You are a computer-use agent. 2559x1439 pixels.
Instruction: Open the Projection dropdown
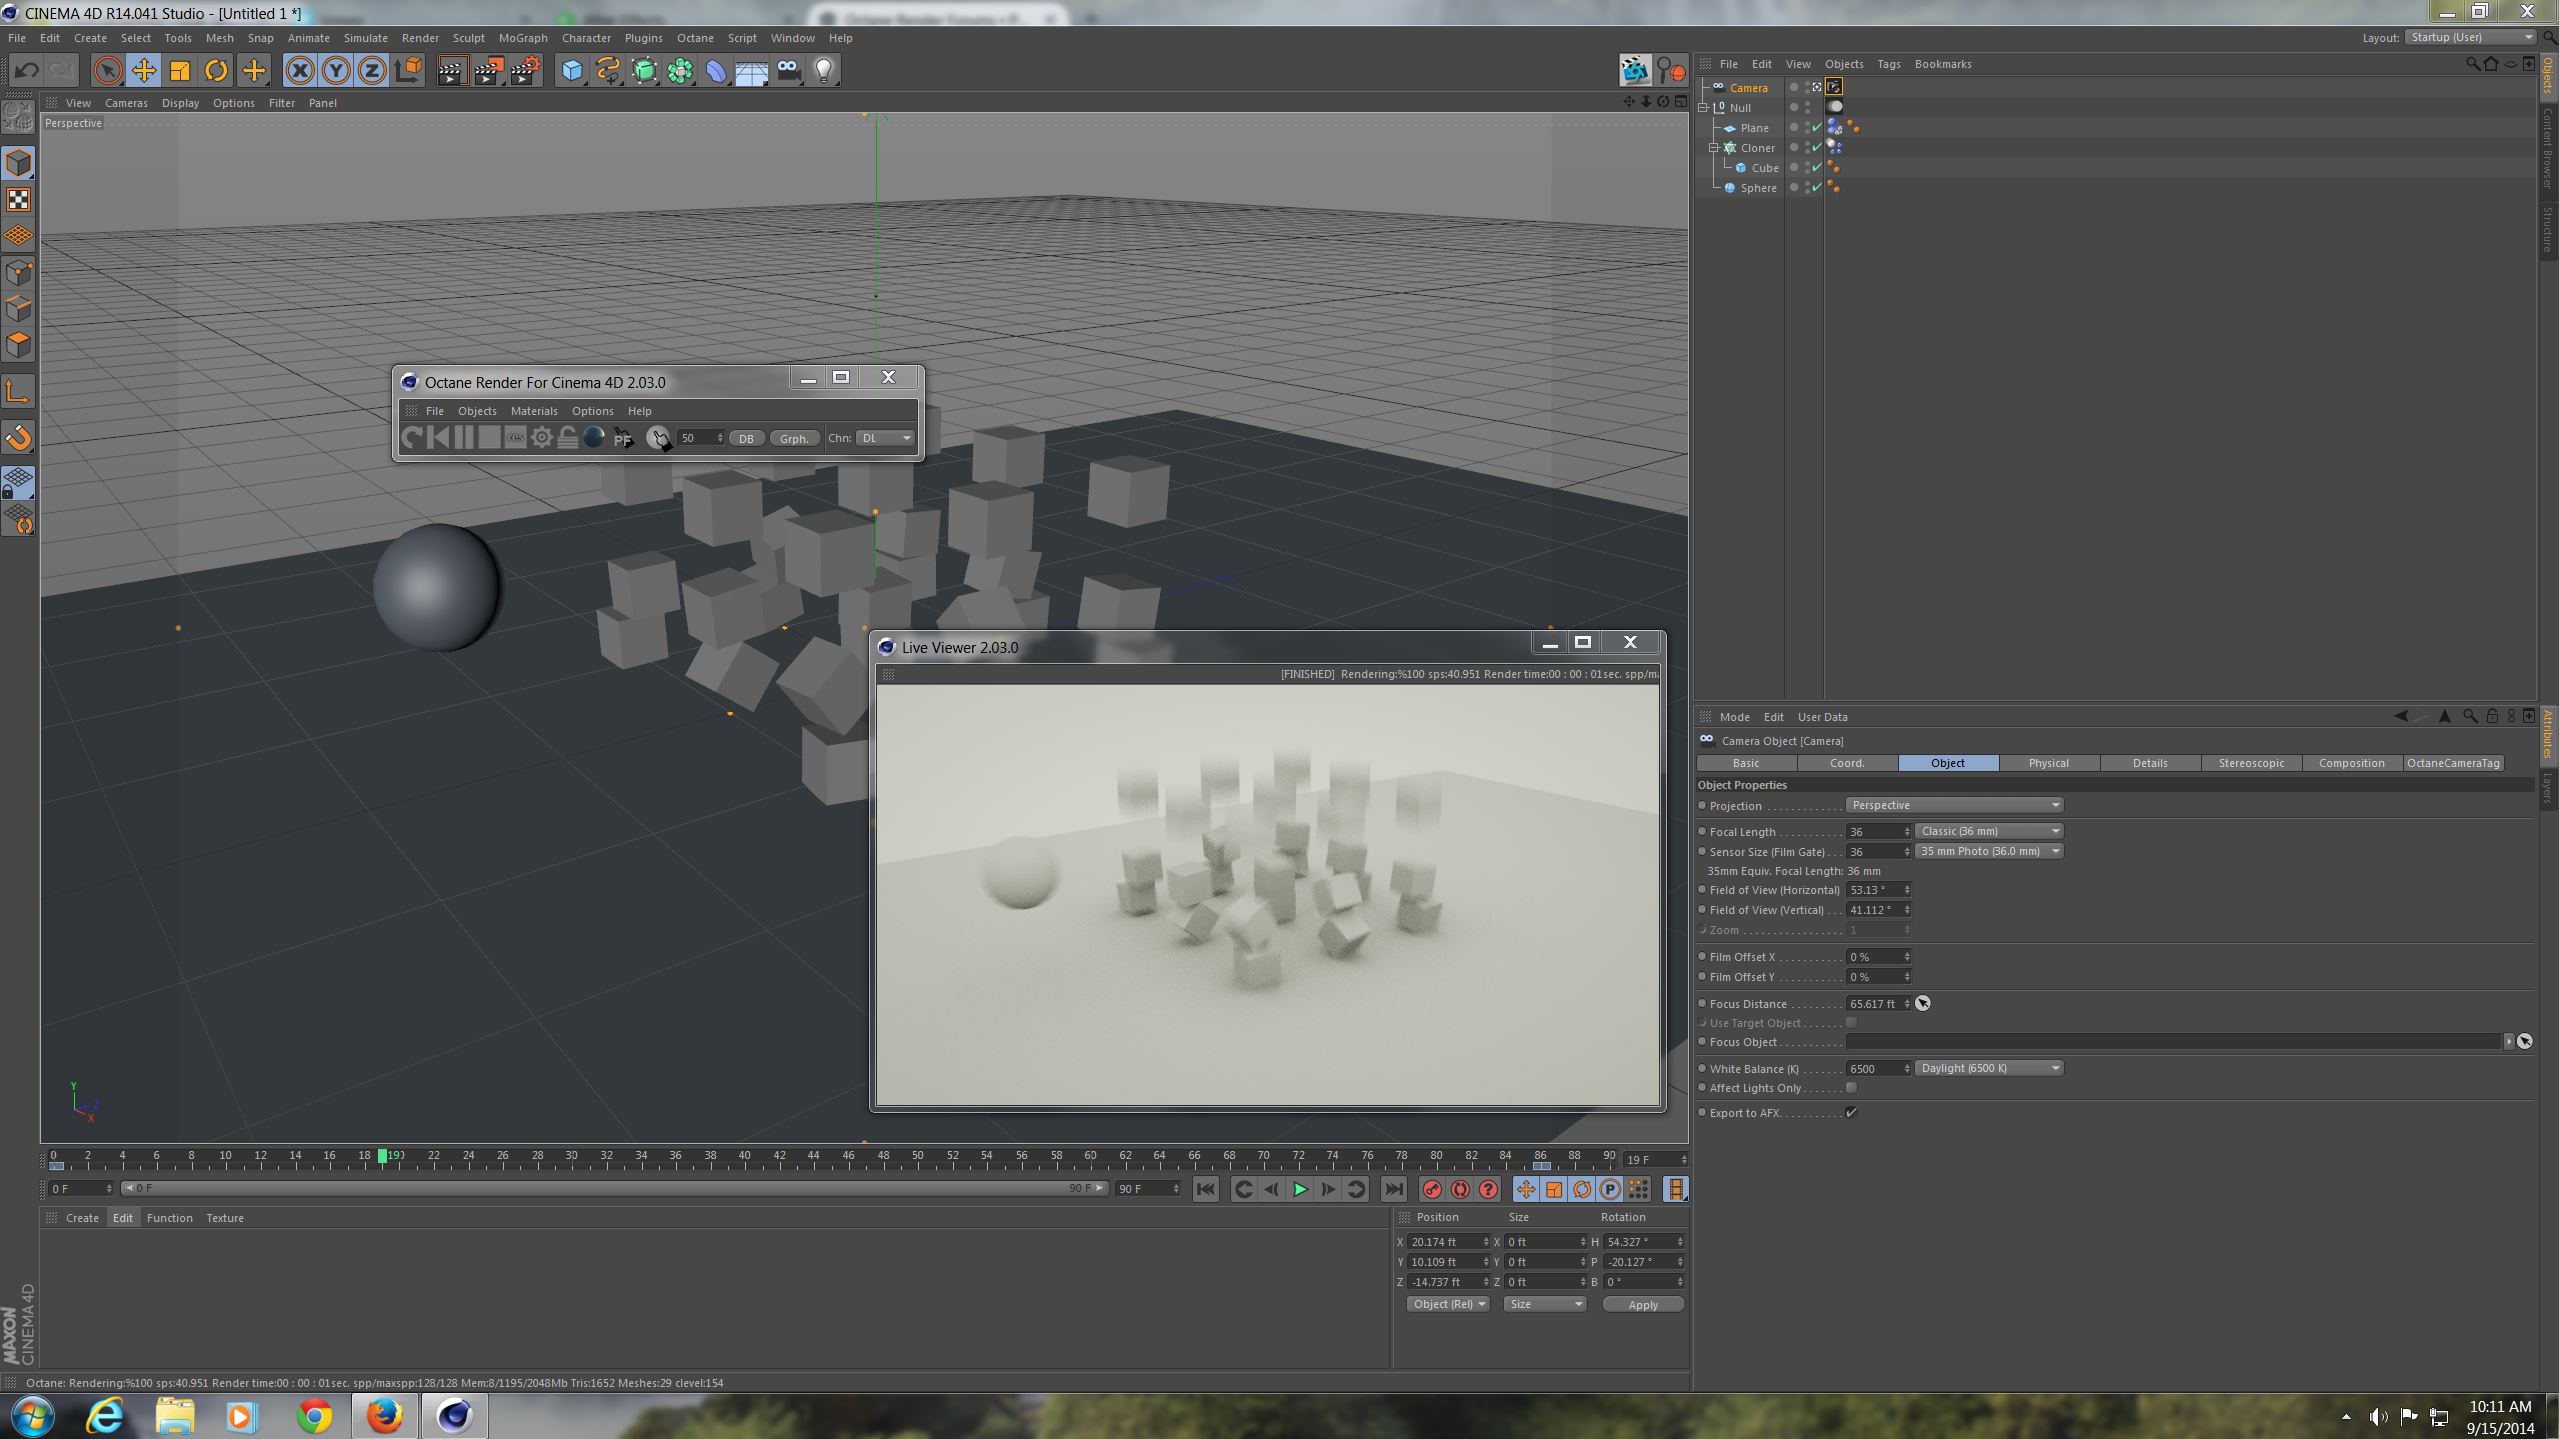click(1953, 805)
